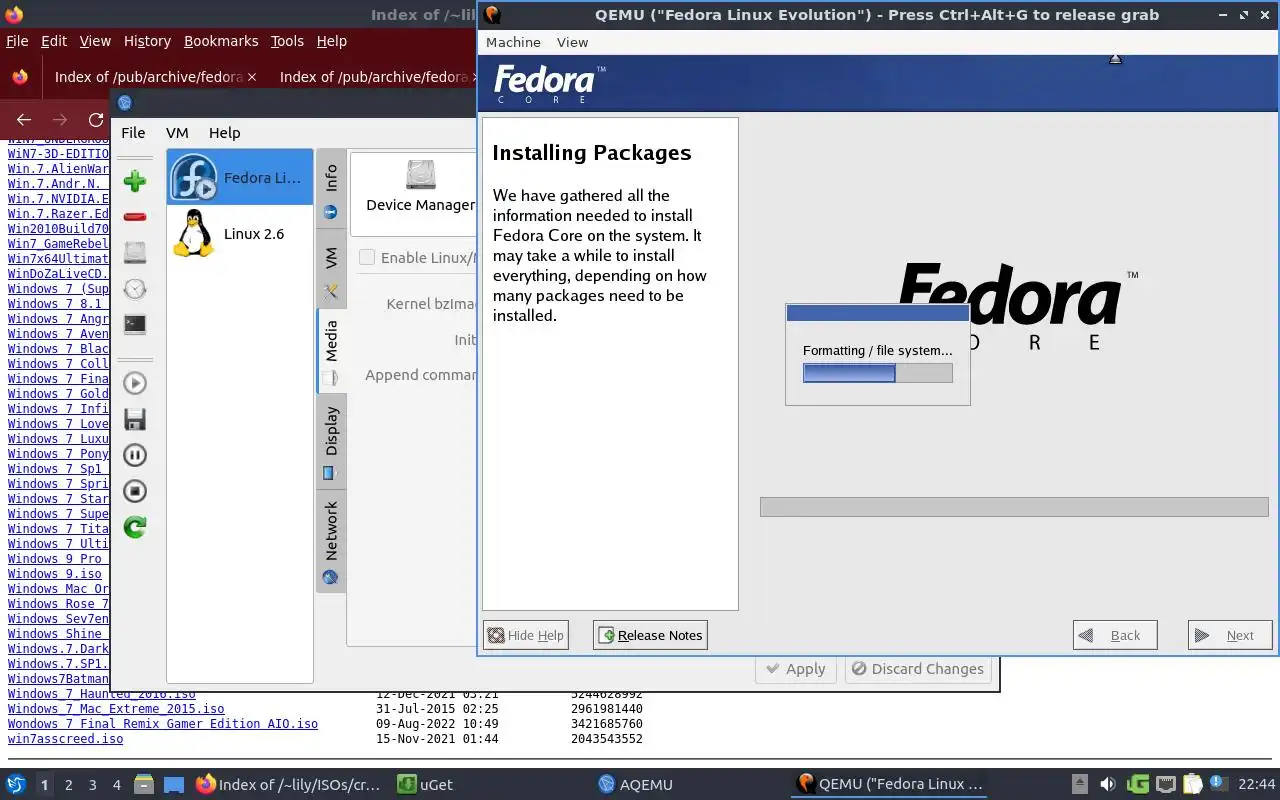Stop the VM with the stop icon
This screenshot has width=1280, height=800.
135,491
